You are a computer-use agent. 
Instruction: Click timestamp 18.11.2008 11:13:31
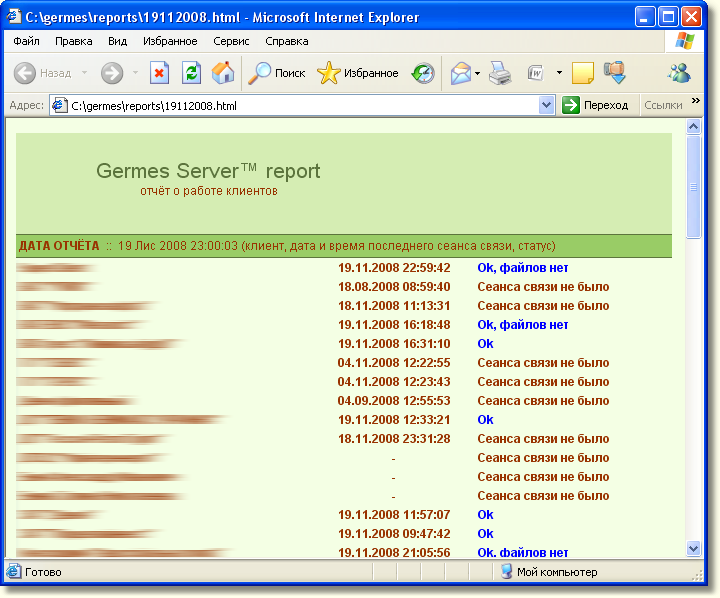[x=394, y=306]
